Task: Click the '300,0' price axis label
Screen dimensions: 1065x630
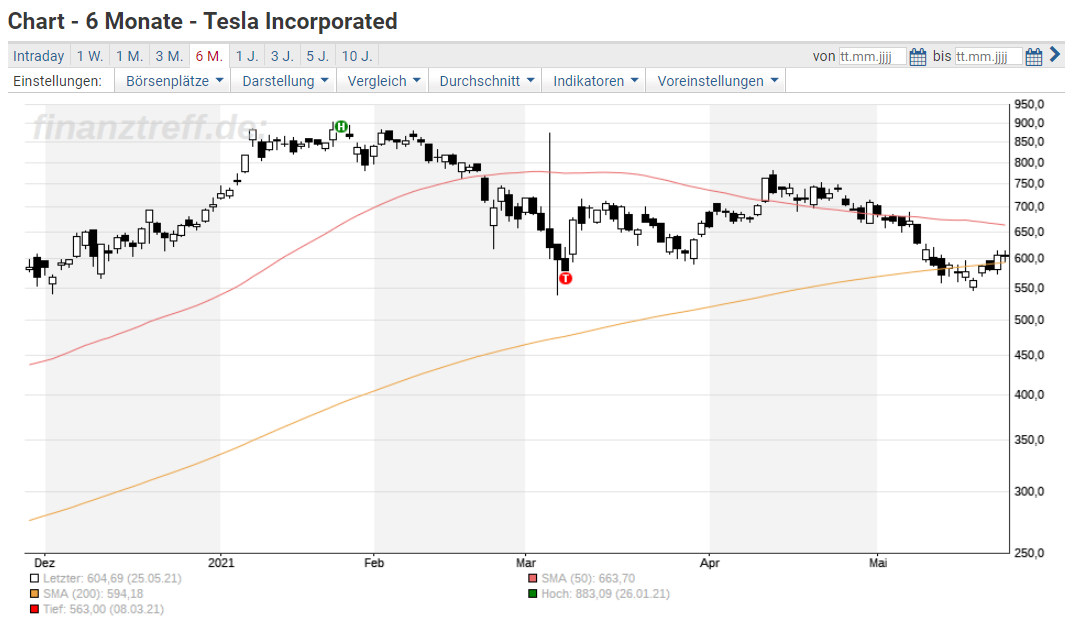Action: (1029, 492)
